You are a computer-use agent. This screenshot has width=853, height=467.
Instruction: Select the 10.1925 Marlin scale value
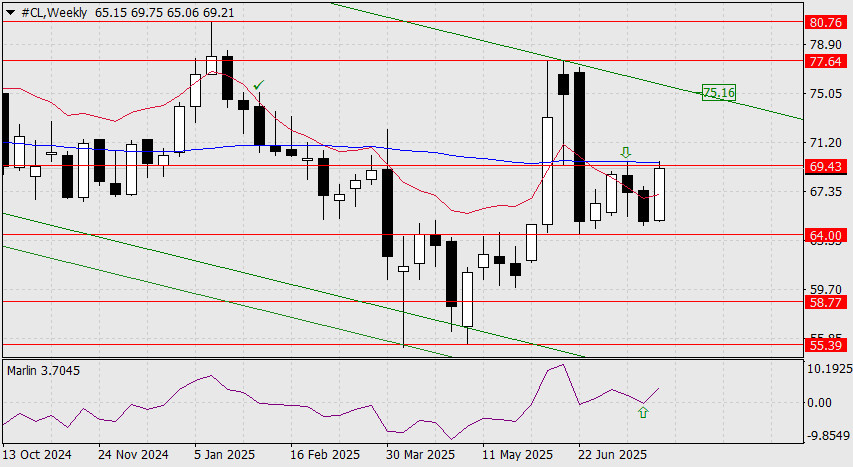point(830,368)
